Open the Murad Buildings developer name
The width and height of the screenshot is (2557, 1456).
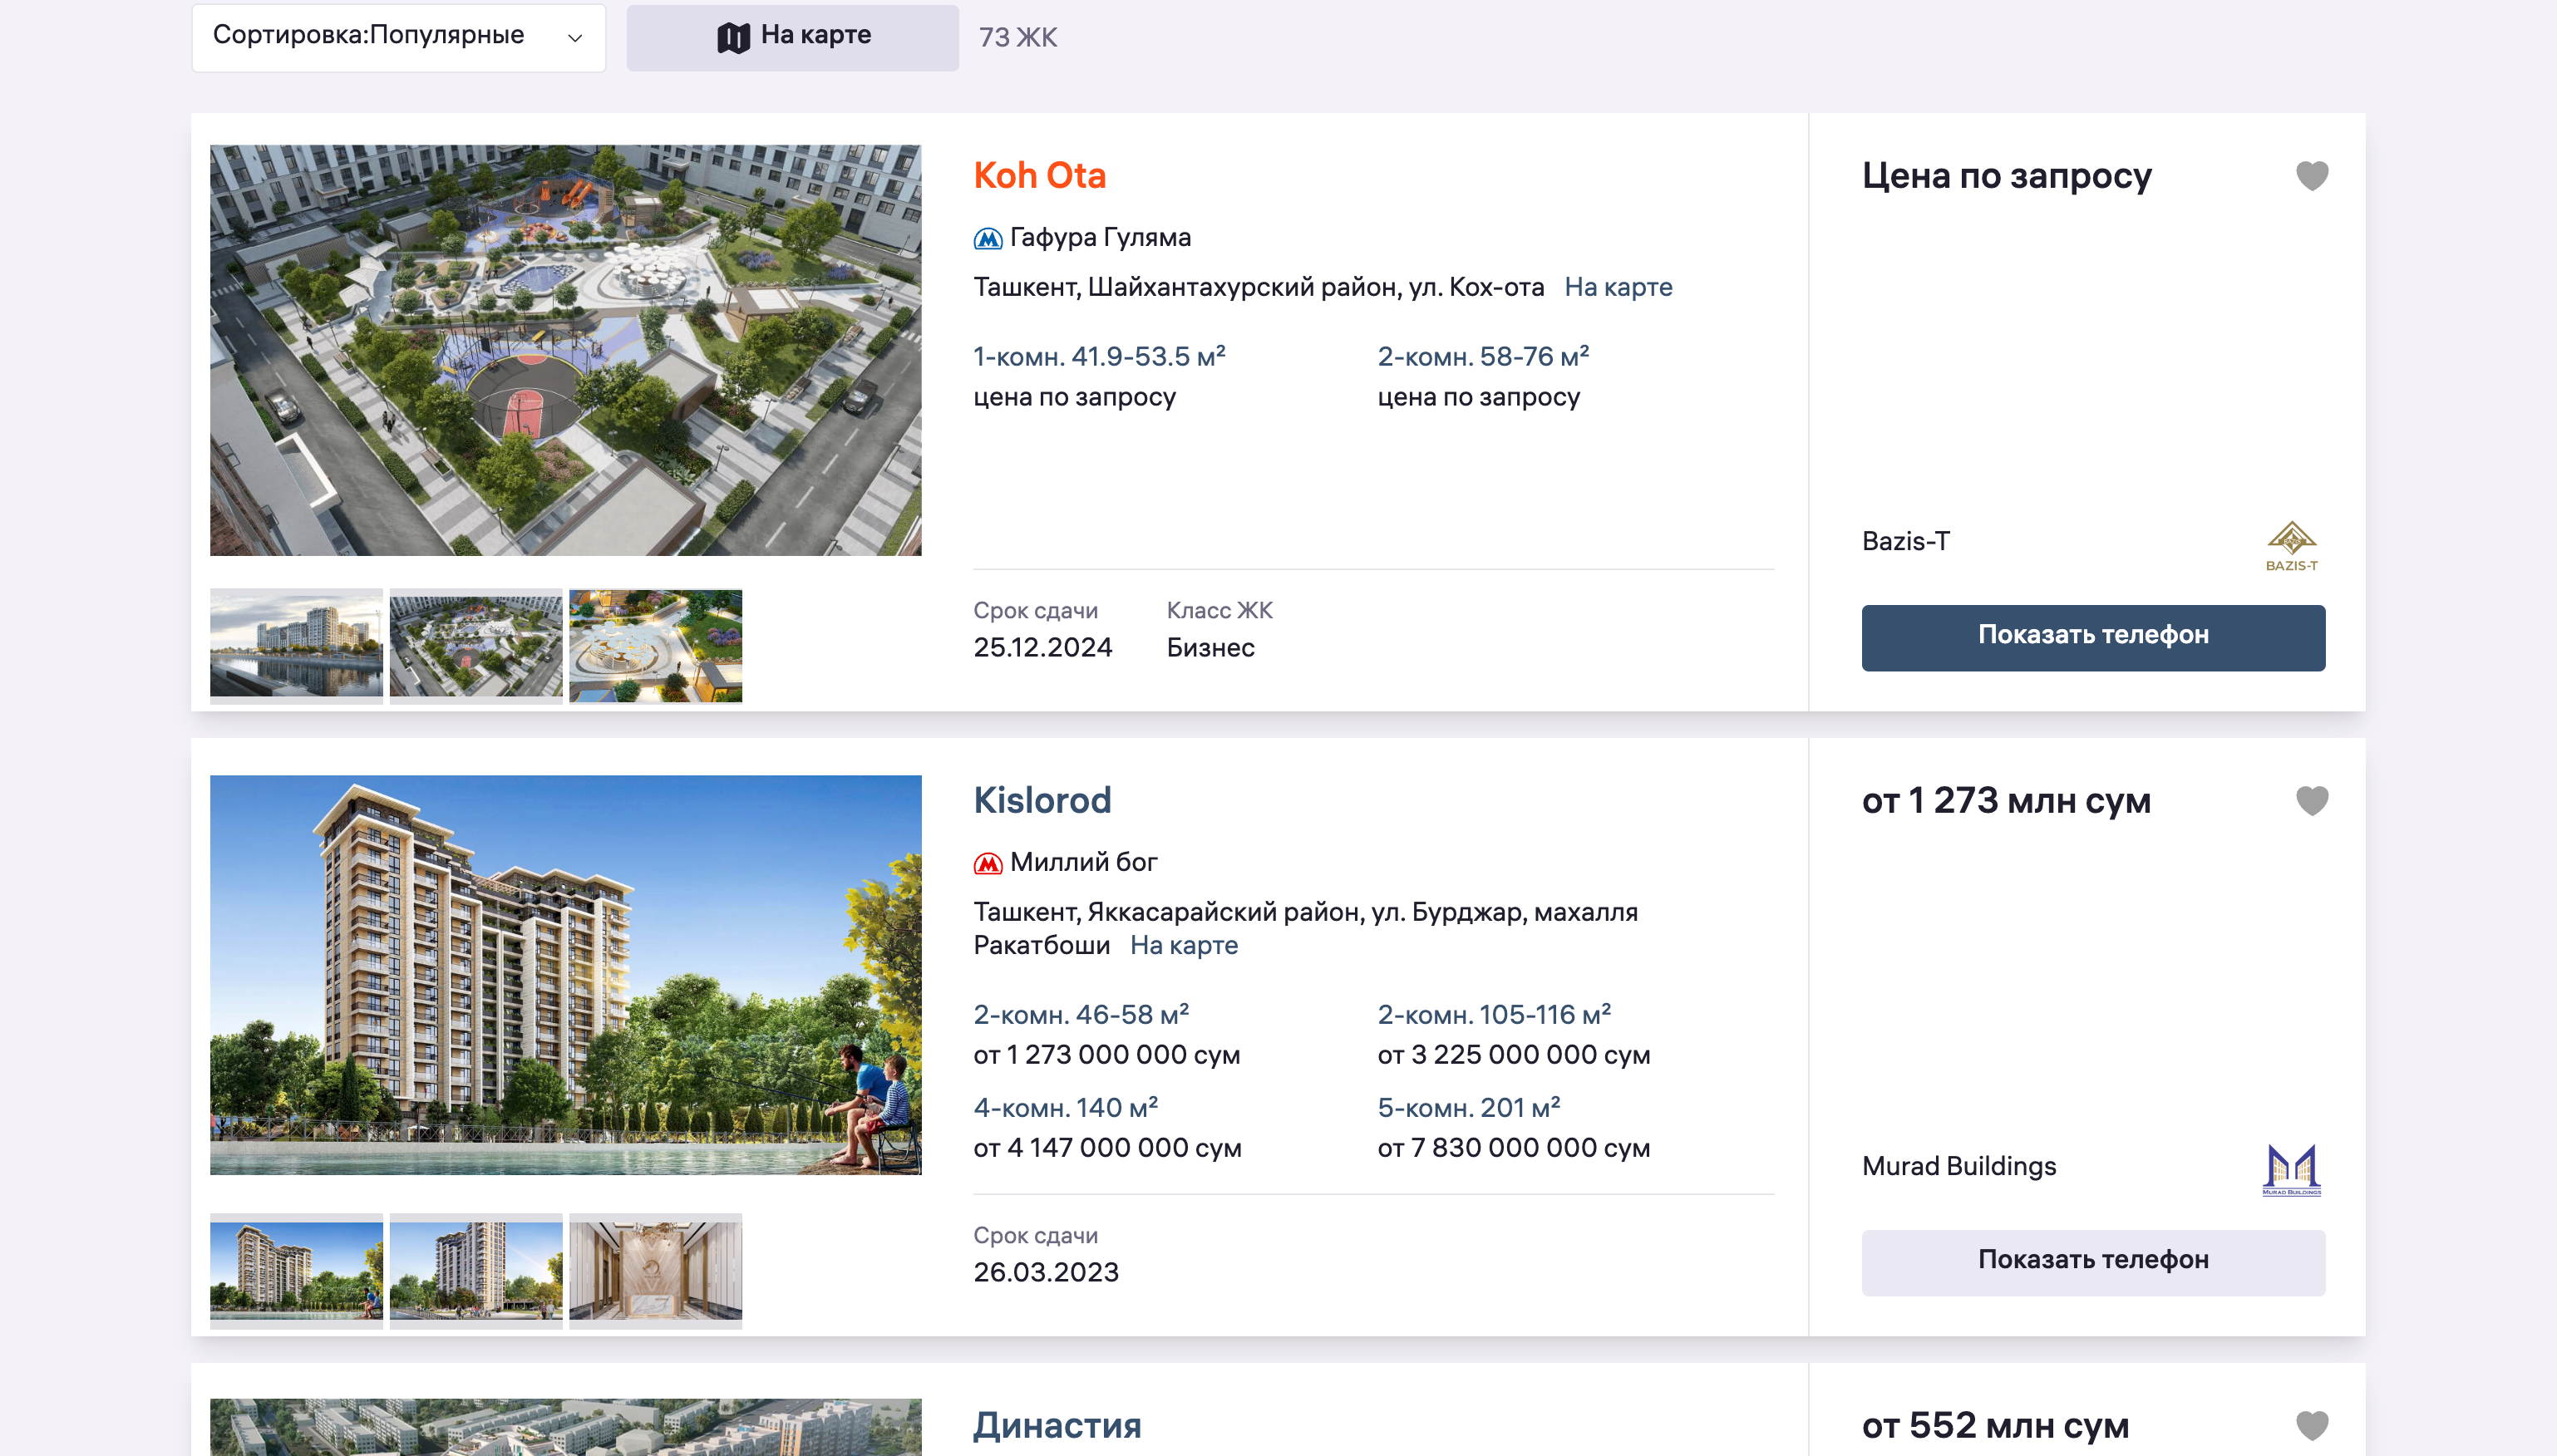pos(1958,1166)
